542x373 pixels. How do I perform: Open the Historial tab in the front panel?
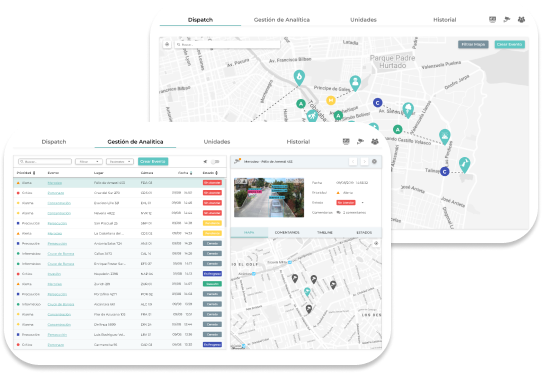point(298,142)
